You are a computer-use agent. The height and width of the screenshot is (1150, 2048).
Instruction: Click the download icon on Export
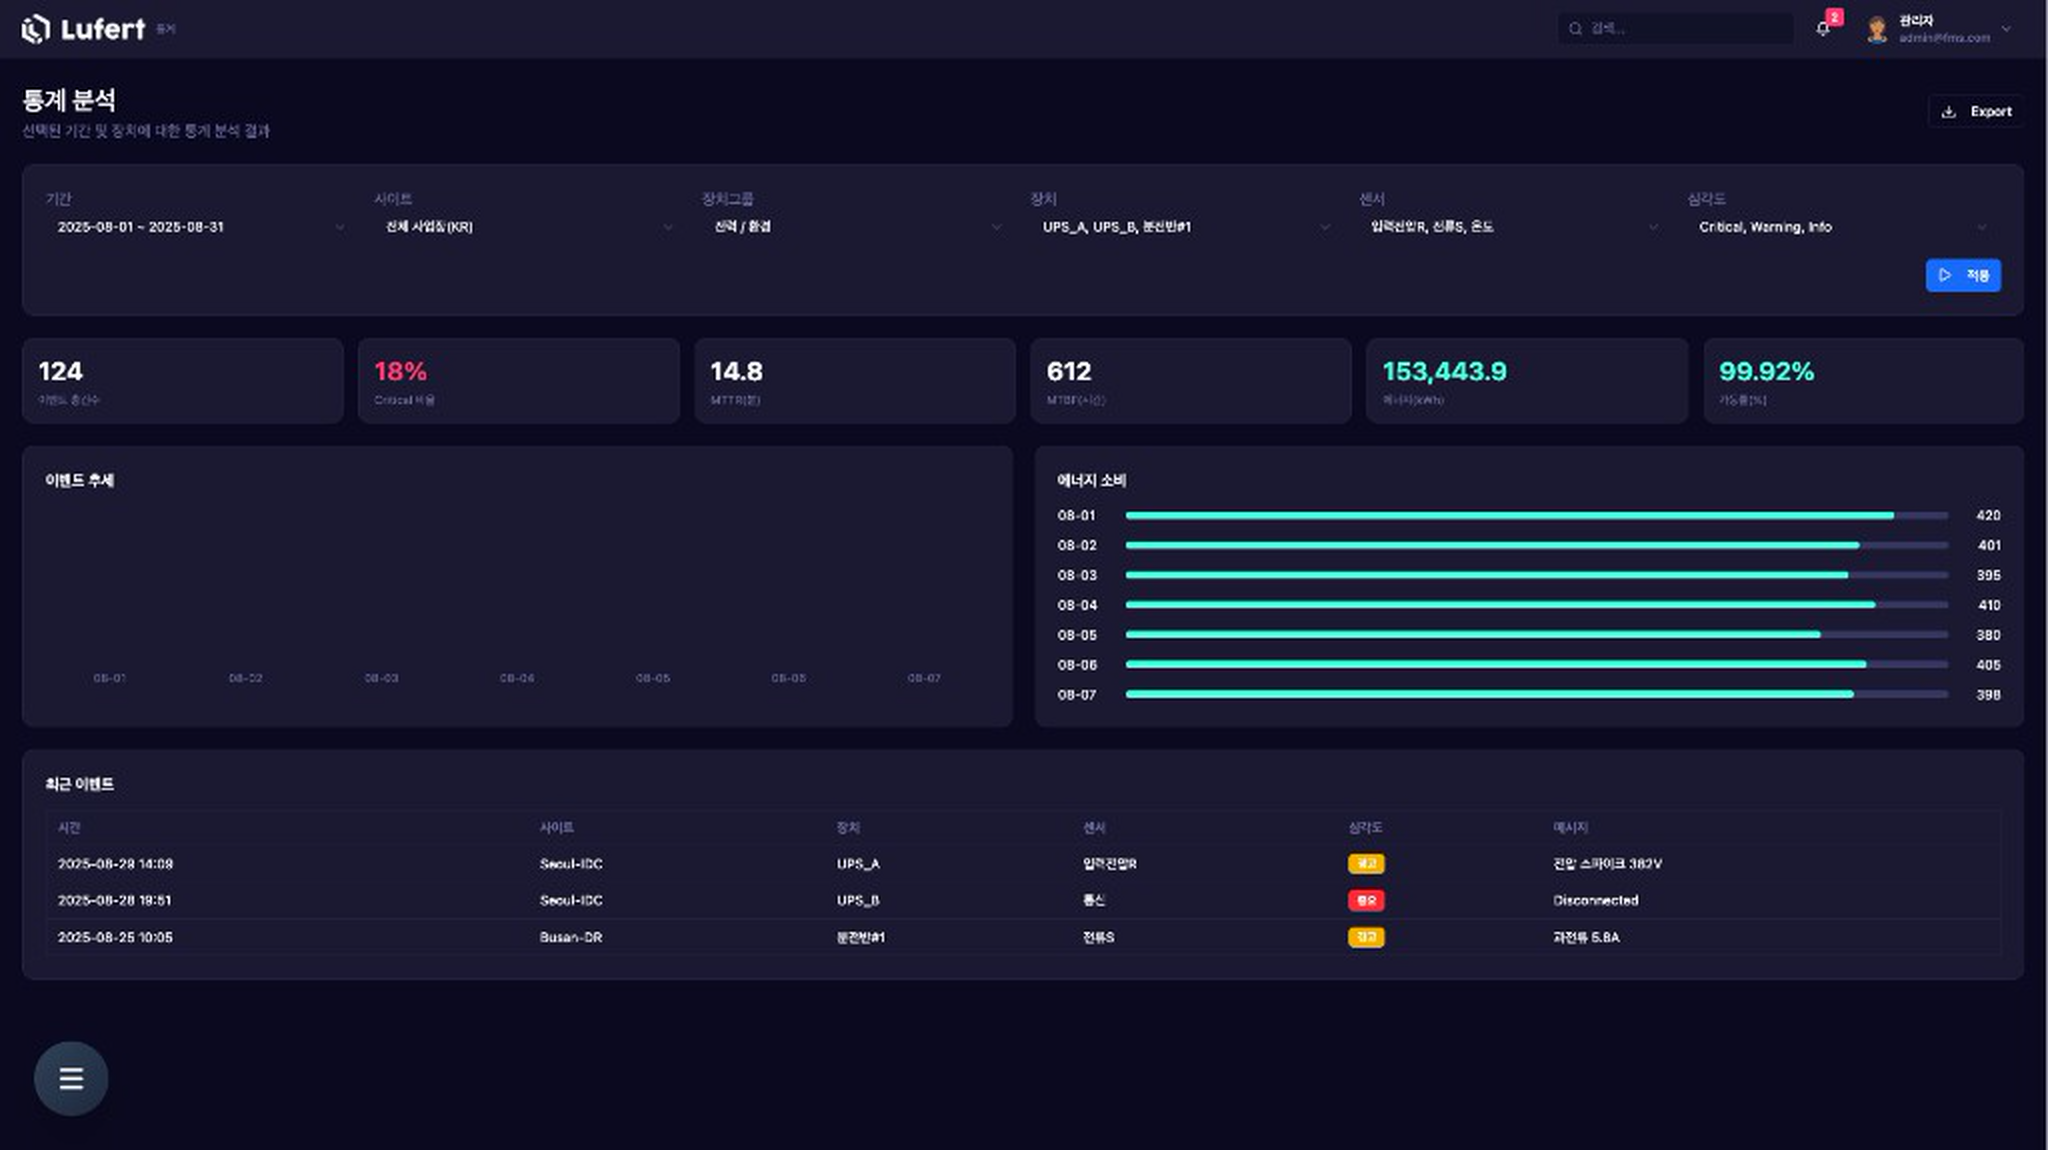(1948, 112)
